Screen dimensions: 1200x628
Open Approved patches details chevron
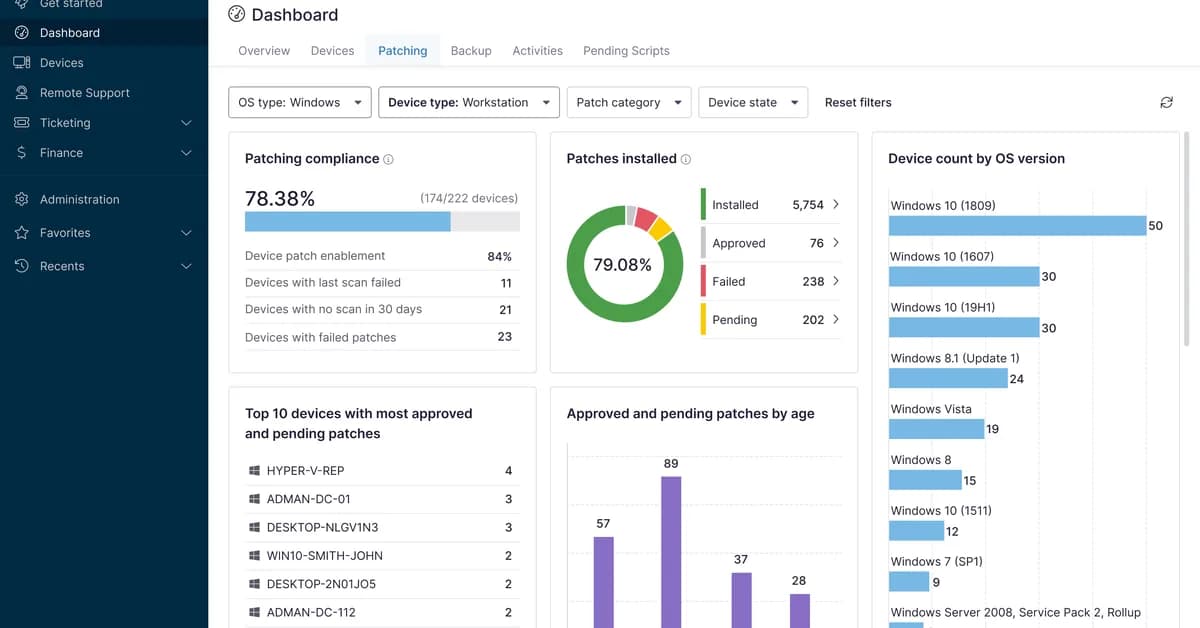coord(836,242)
